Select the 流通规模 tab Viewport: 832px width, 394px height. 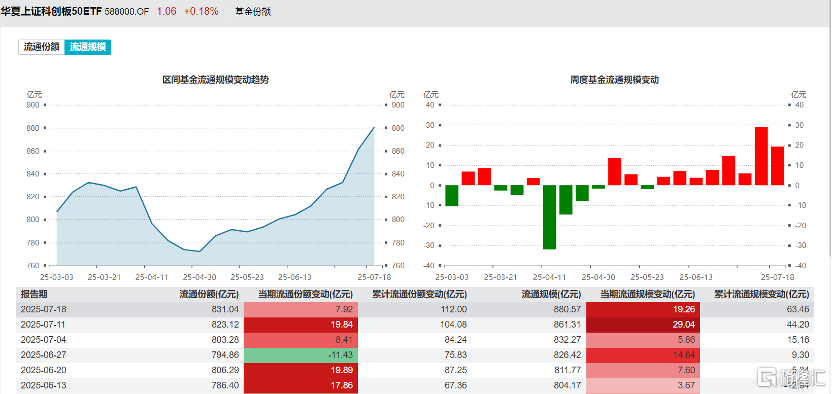(88, 47)
